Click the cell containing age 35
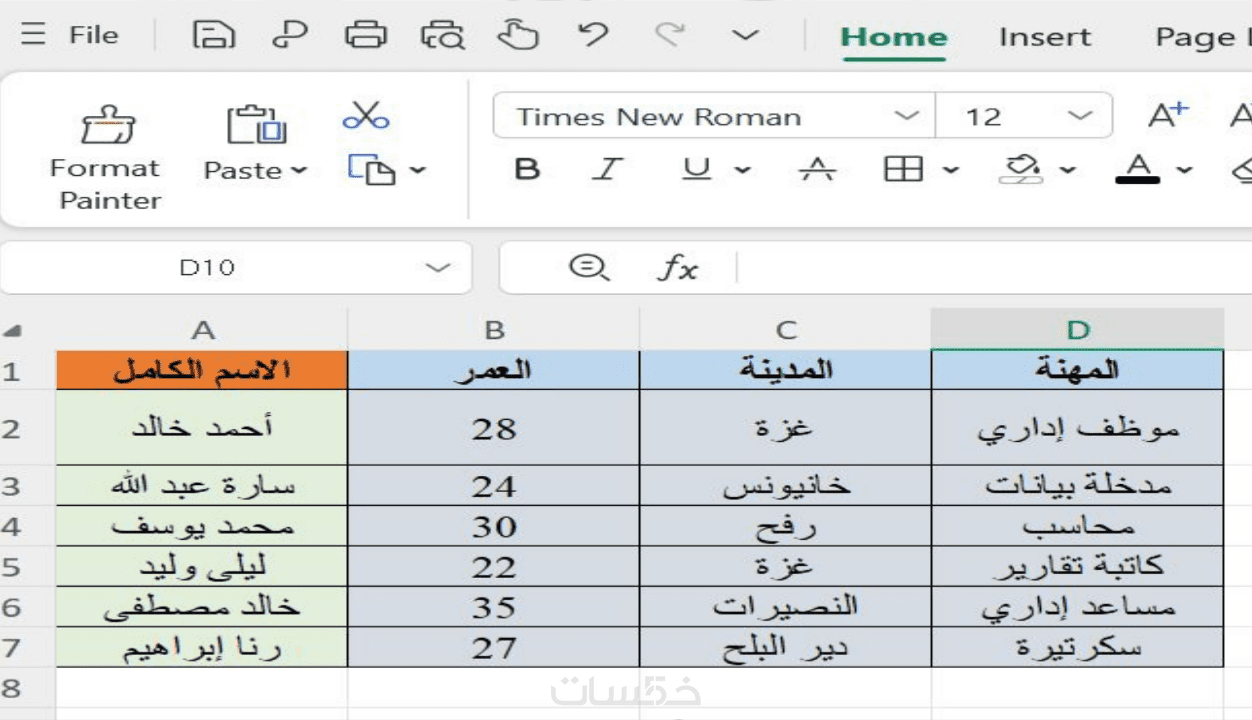The width and height of the screenshot is (1252, 720). tap(494, 607)
